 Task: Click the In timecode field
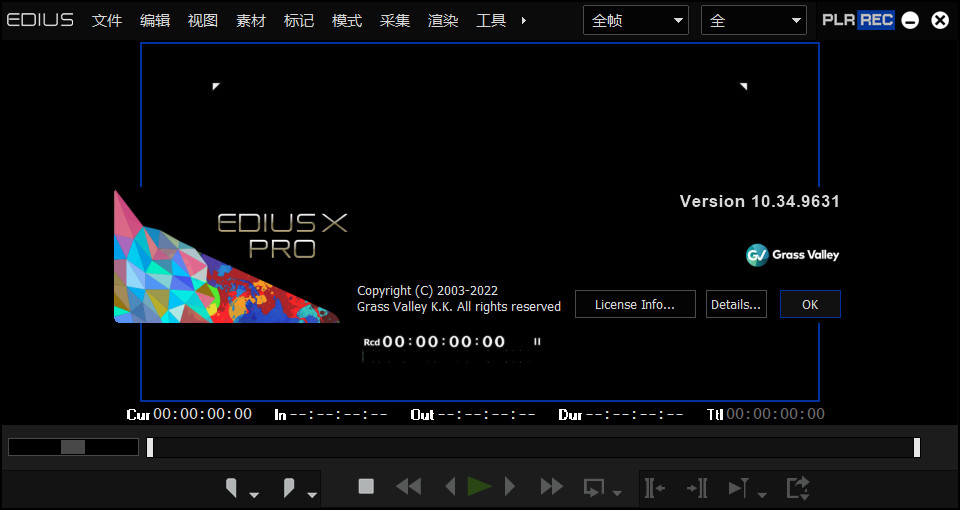pos(331,414)
